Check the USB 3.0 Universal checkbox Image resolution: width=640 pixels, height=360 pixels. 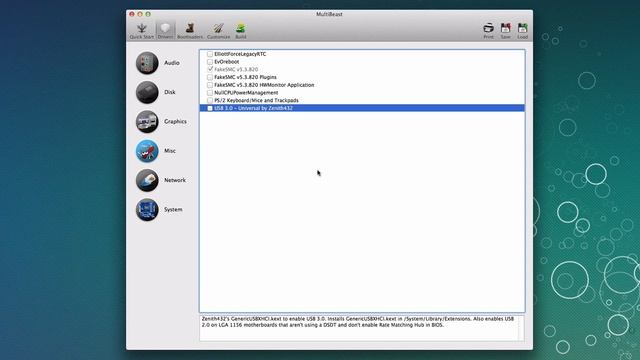210,108
